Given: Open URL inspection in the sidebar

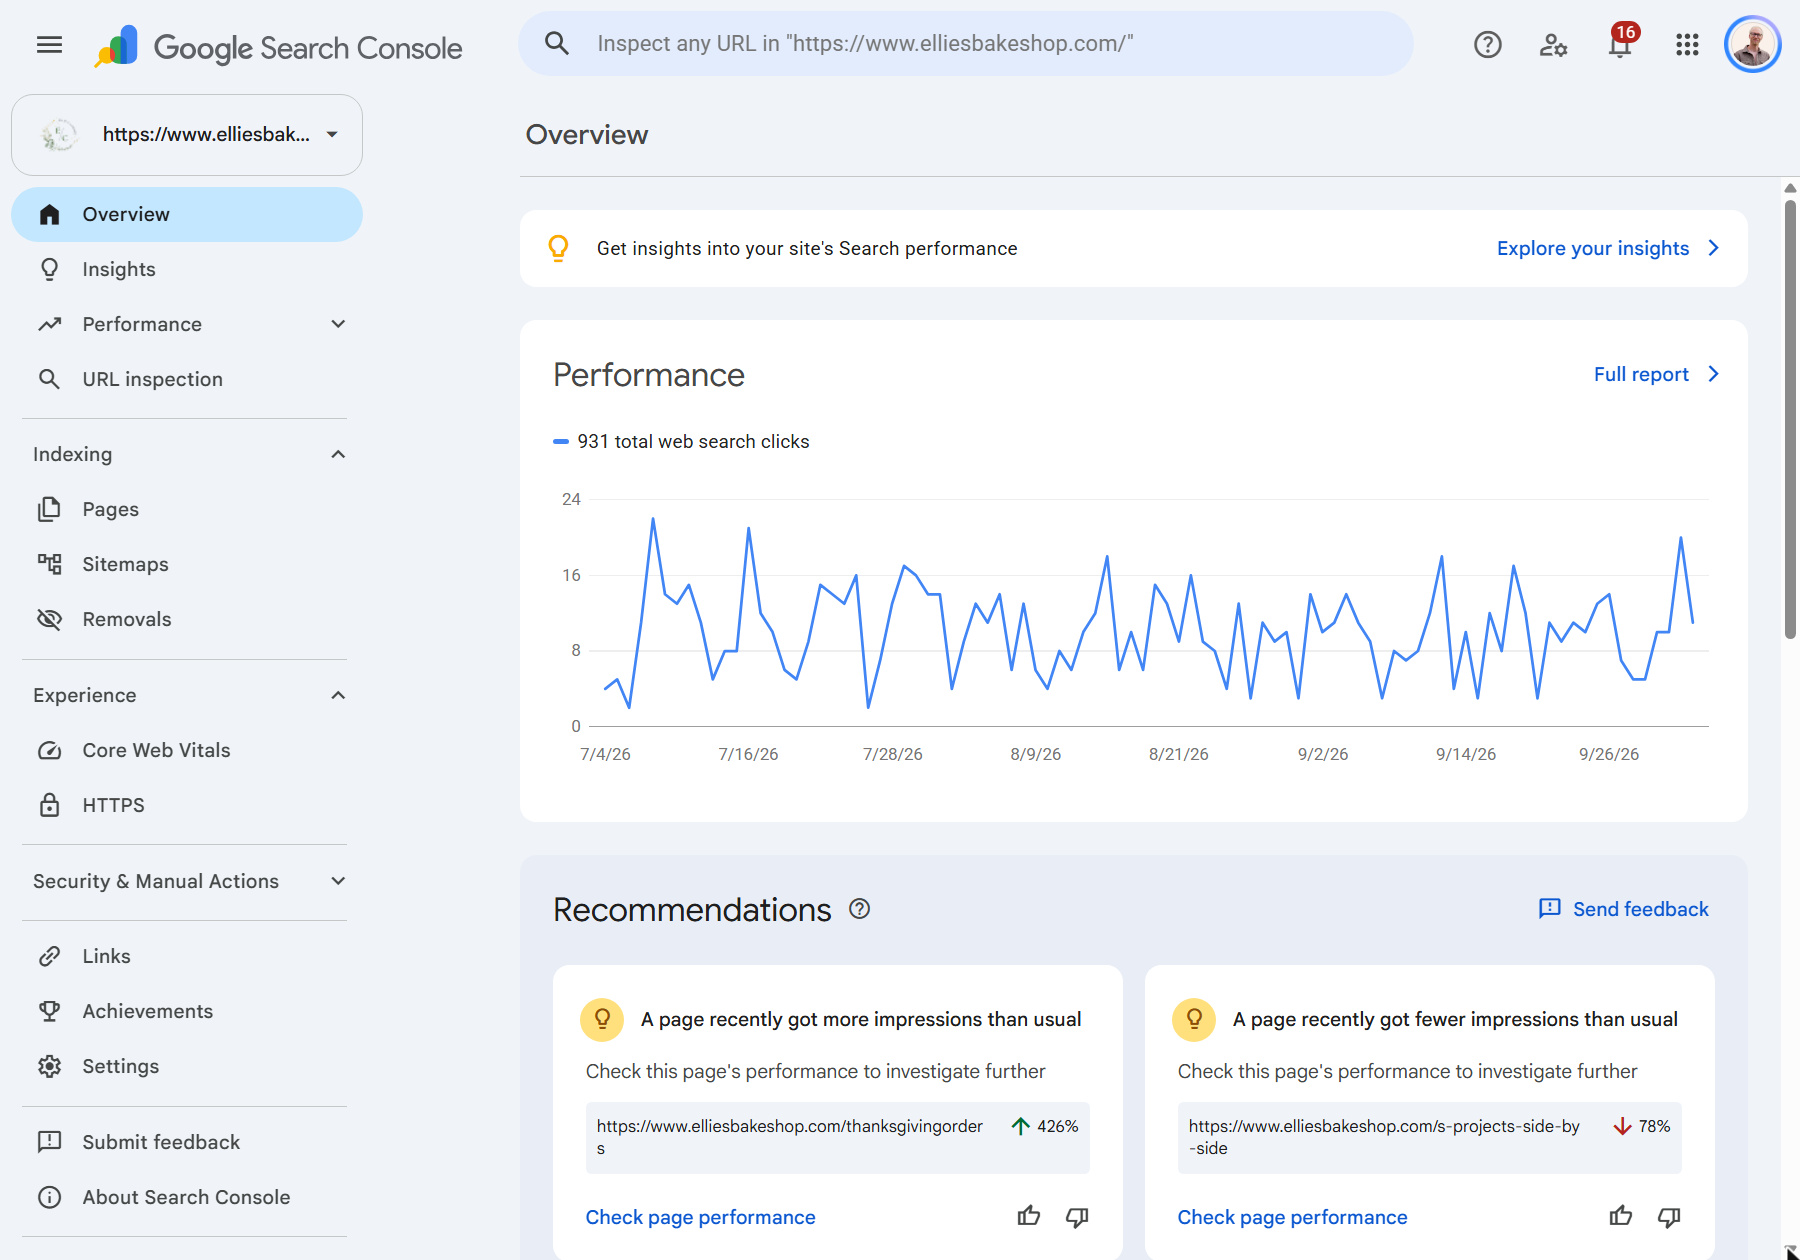Looking at the screenshot, I should point(186,379).
